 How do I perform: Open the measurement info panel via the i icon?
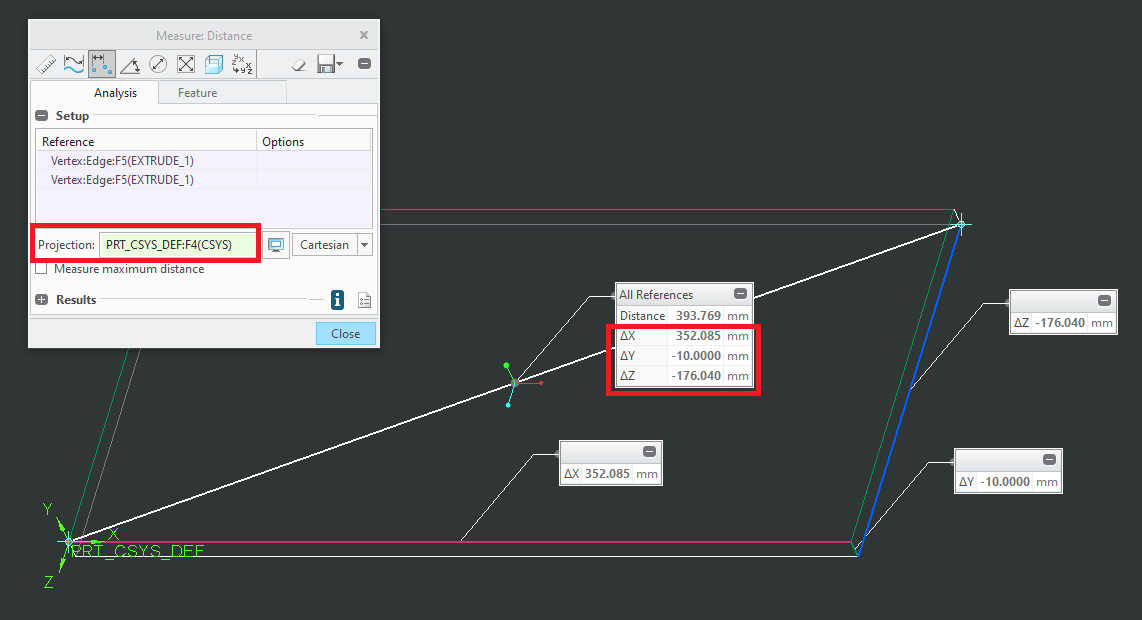click(337, 299)
